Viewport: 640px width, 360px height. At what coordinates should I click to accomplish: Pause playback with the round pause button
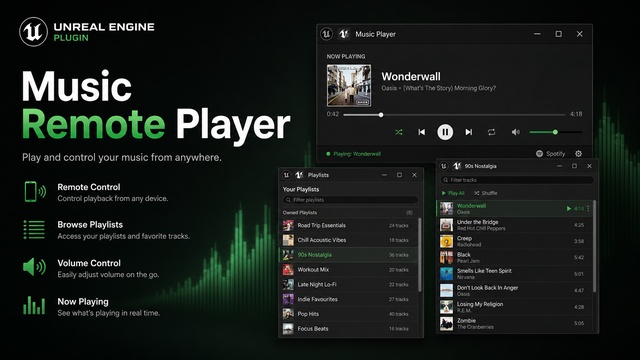pyautogui.click(x=445, y=132)
